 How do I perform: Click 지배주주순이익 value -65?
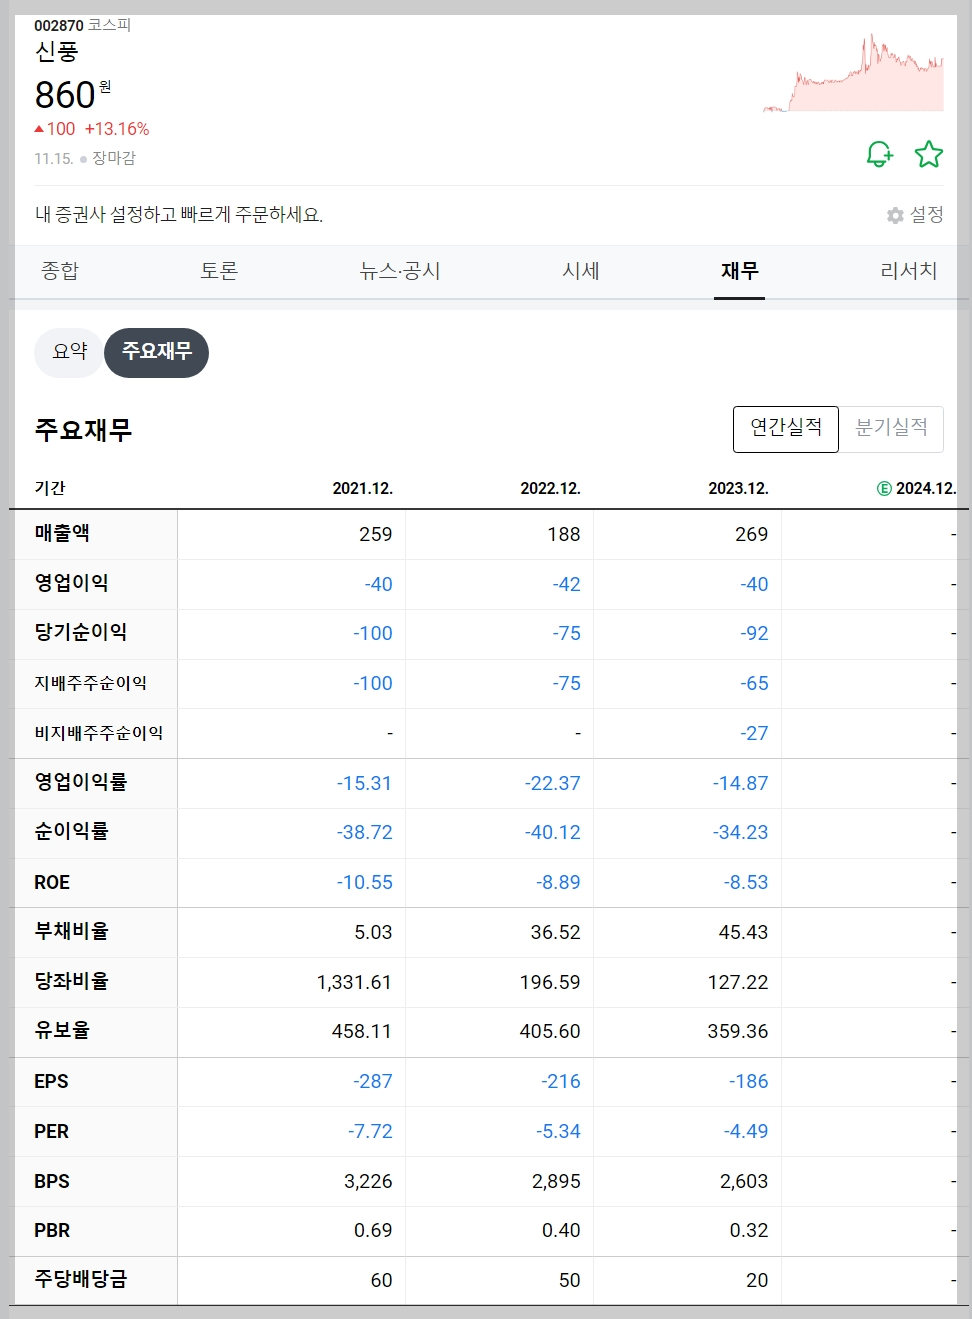point(754,683)
